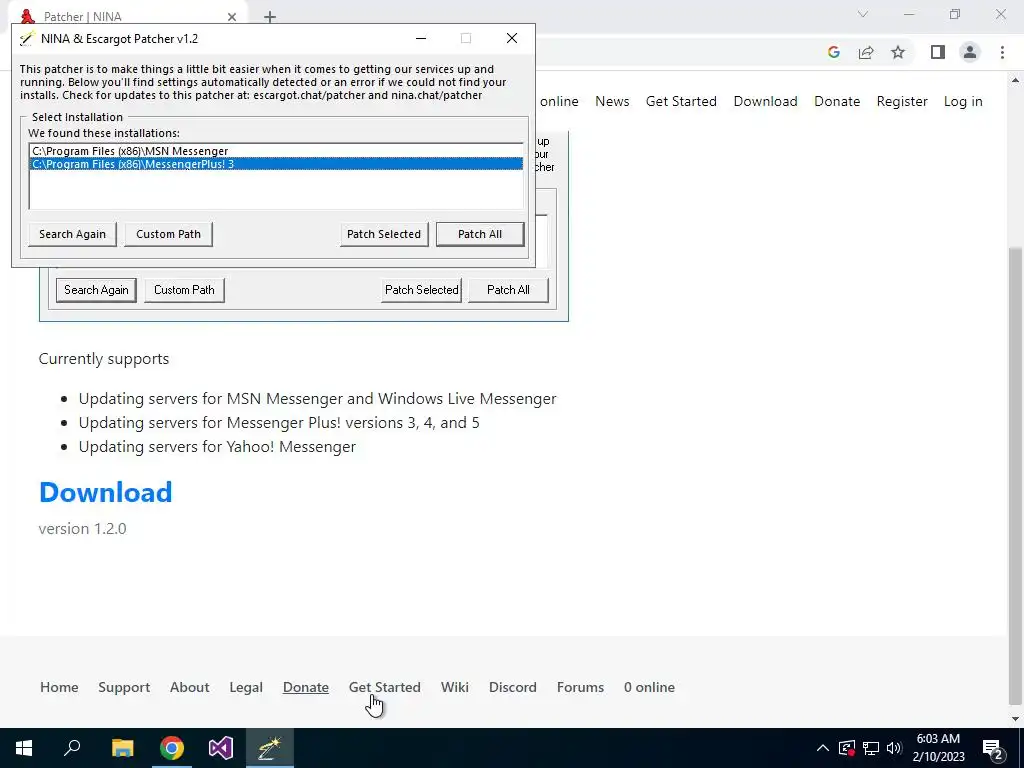The height and width of the screenshot is (768, 1024).
Task: Open Windows taskbar search
Action: 72,748
